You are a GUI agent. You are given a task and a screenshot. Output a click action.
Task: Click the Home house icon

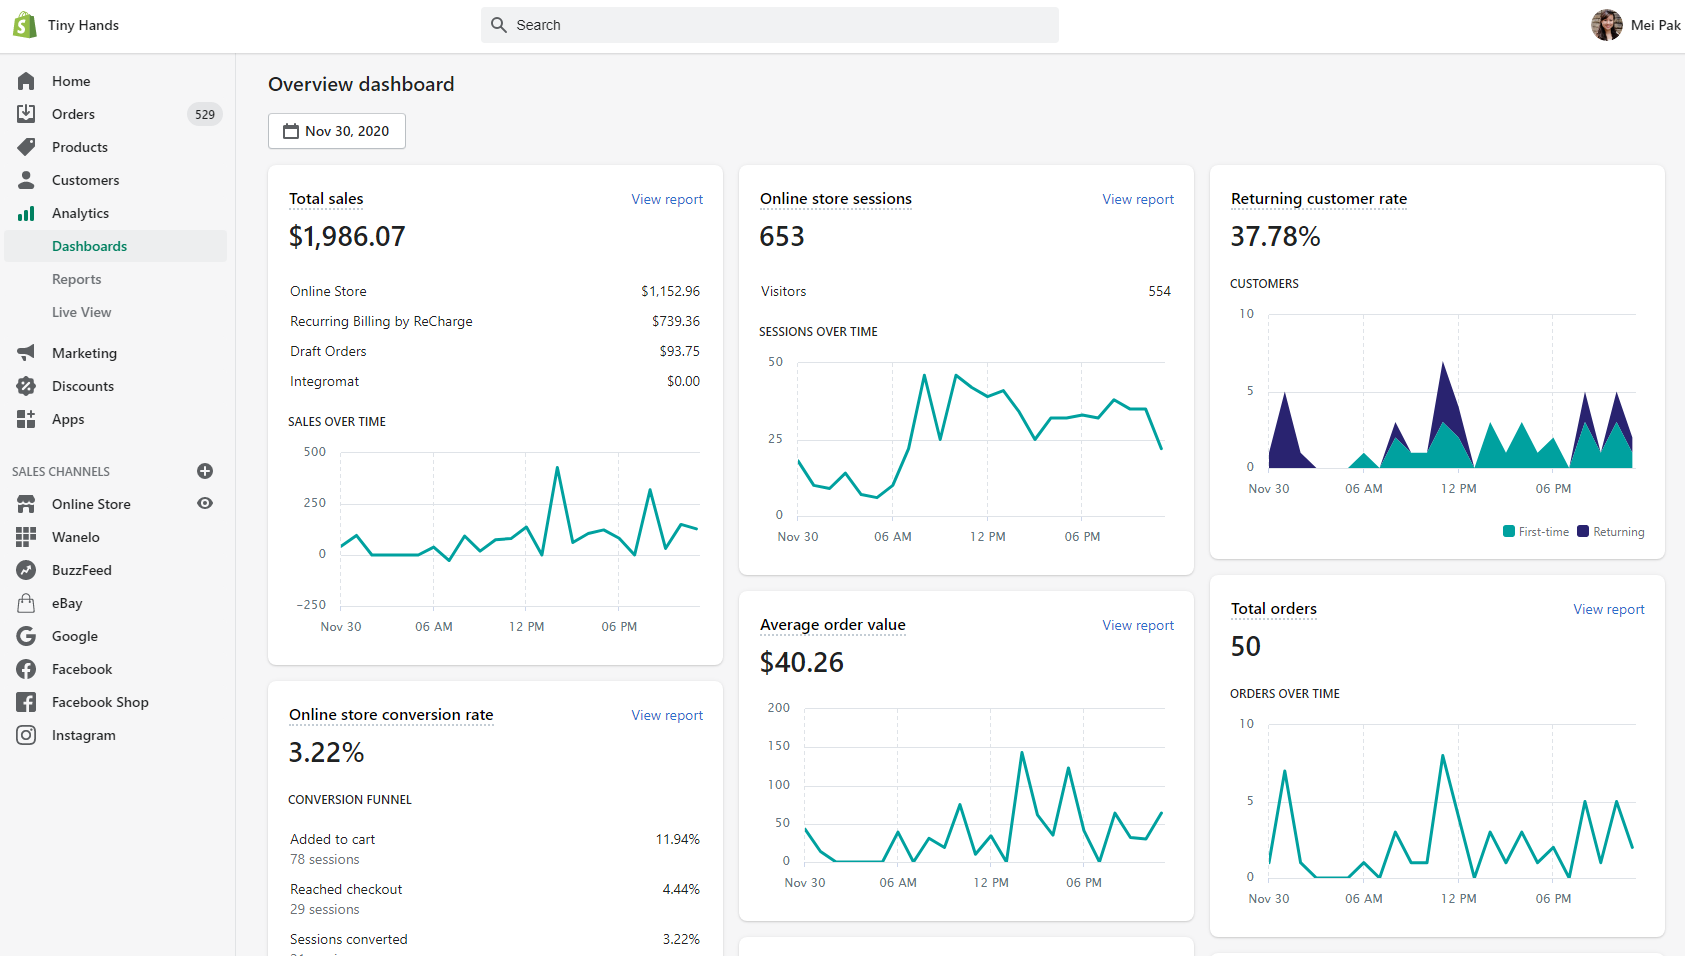tap(26, 81)
